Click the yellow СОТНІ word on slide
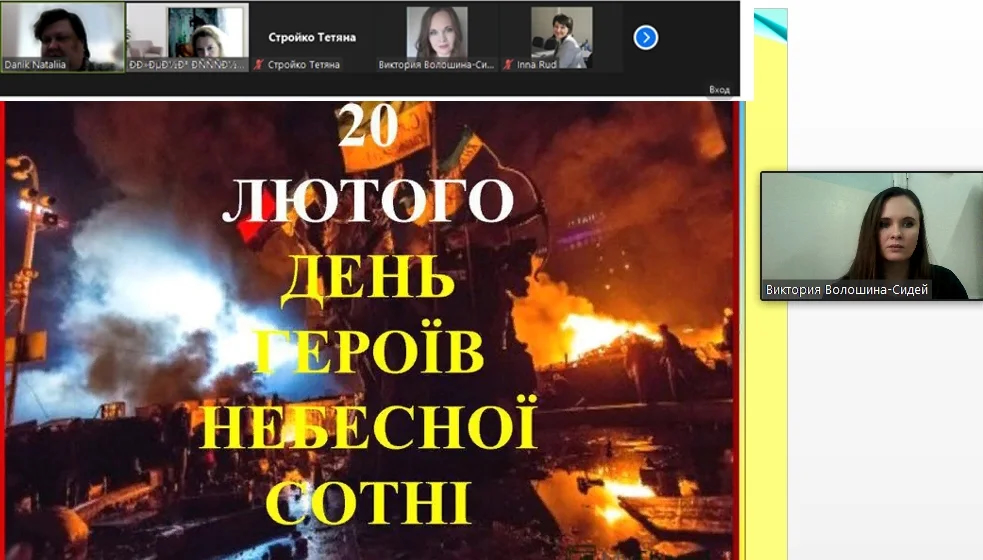 (370, 500)
